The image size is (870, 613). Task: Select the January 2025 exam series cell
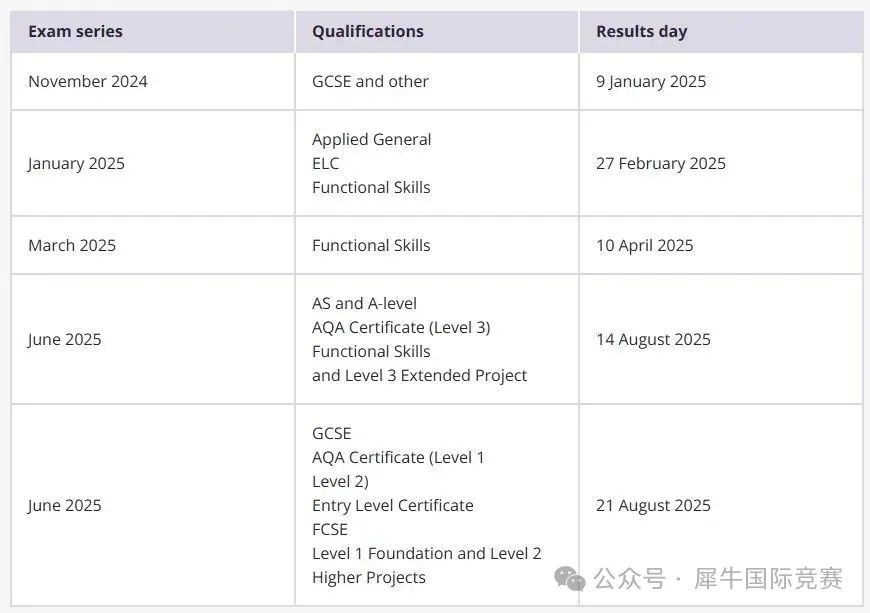(153, 163)
